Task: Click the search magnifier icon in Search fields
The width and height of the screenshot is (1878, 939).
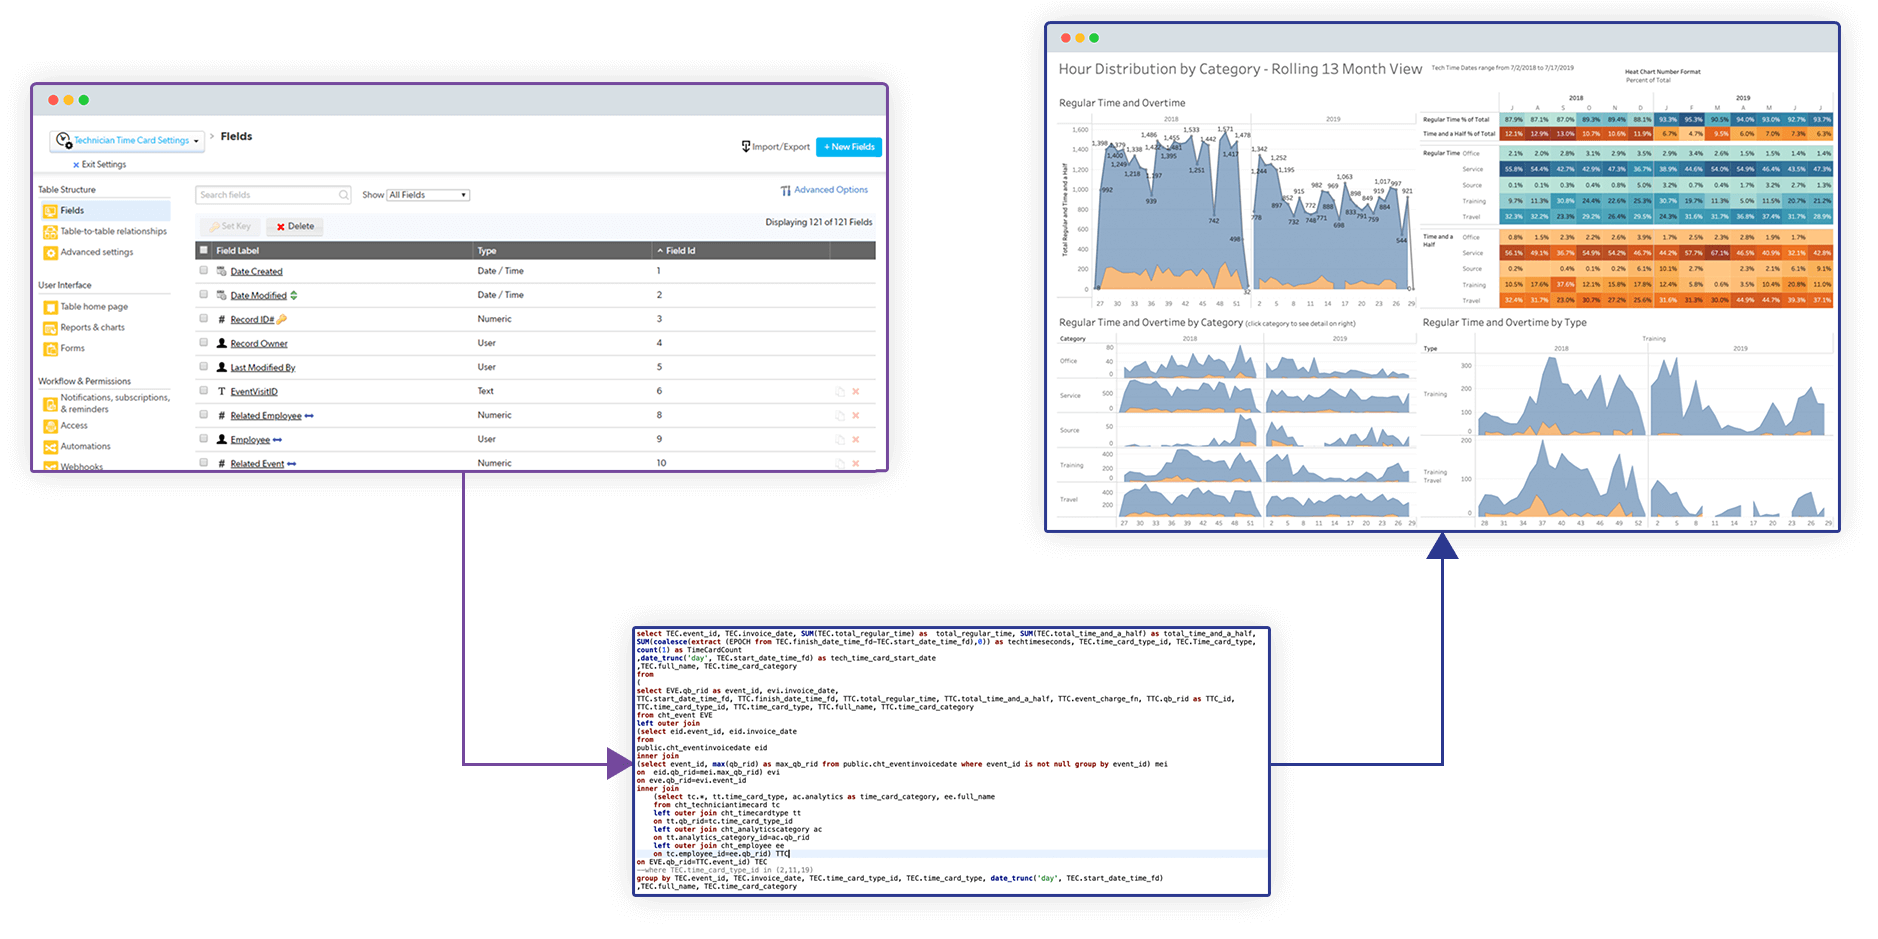Action: click(x=343, y=195)
